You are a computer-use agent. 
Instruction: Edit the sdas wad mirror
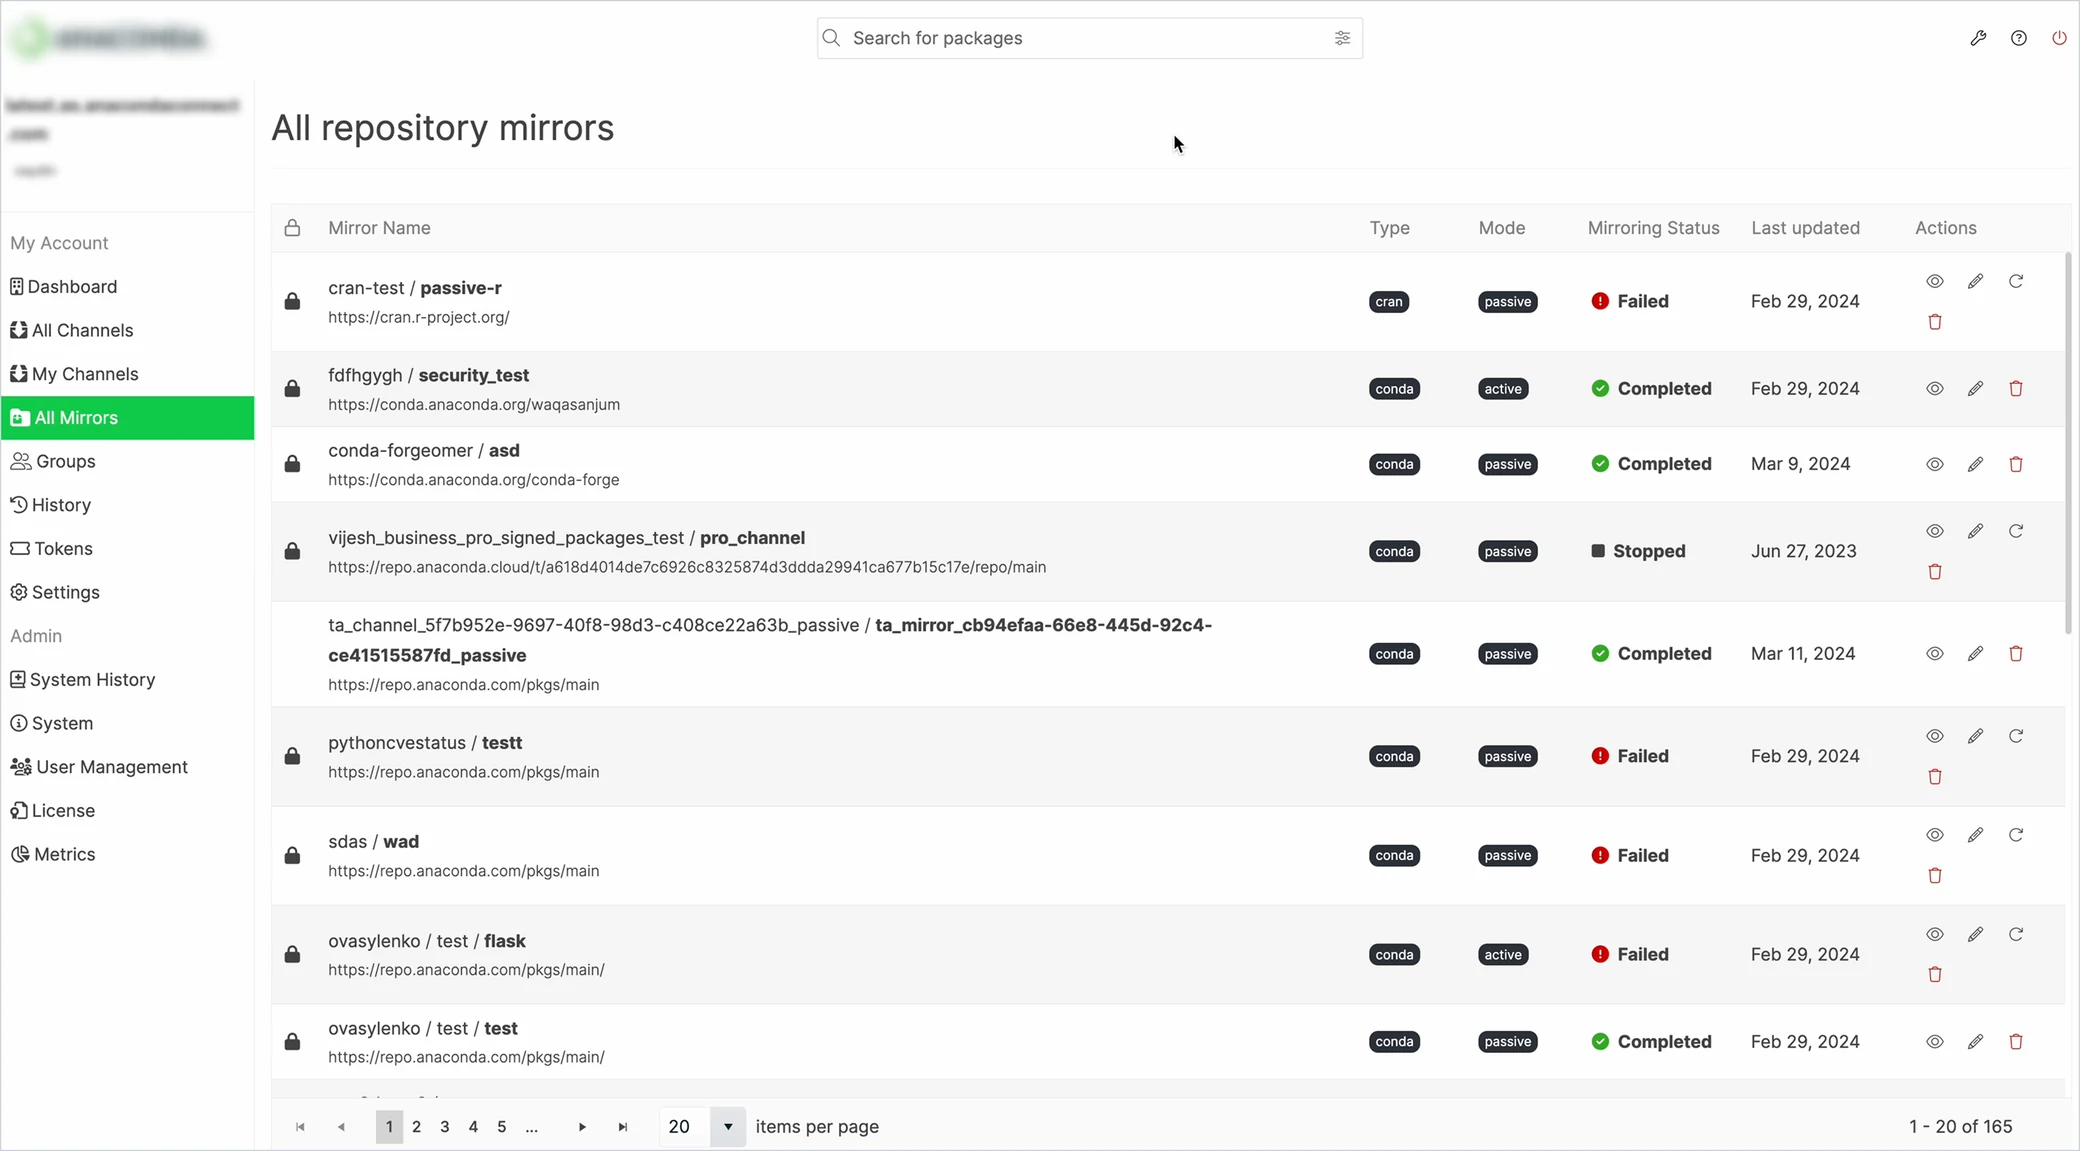tap(1975, 835)
